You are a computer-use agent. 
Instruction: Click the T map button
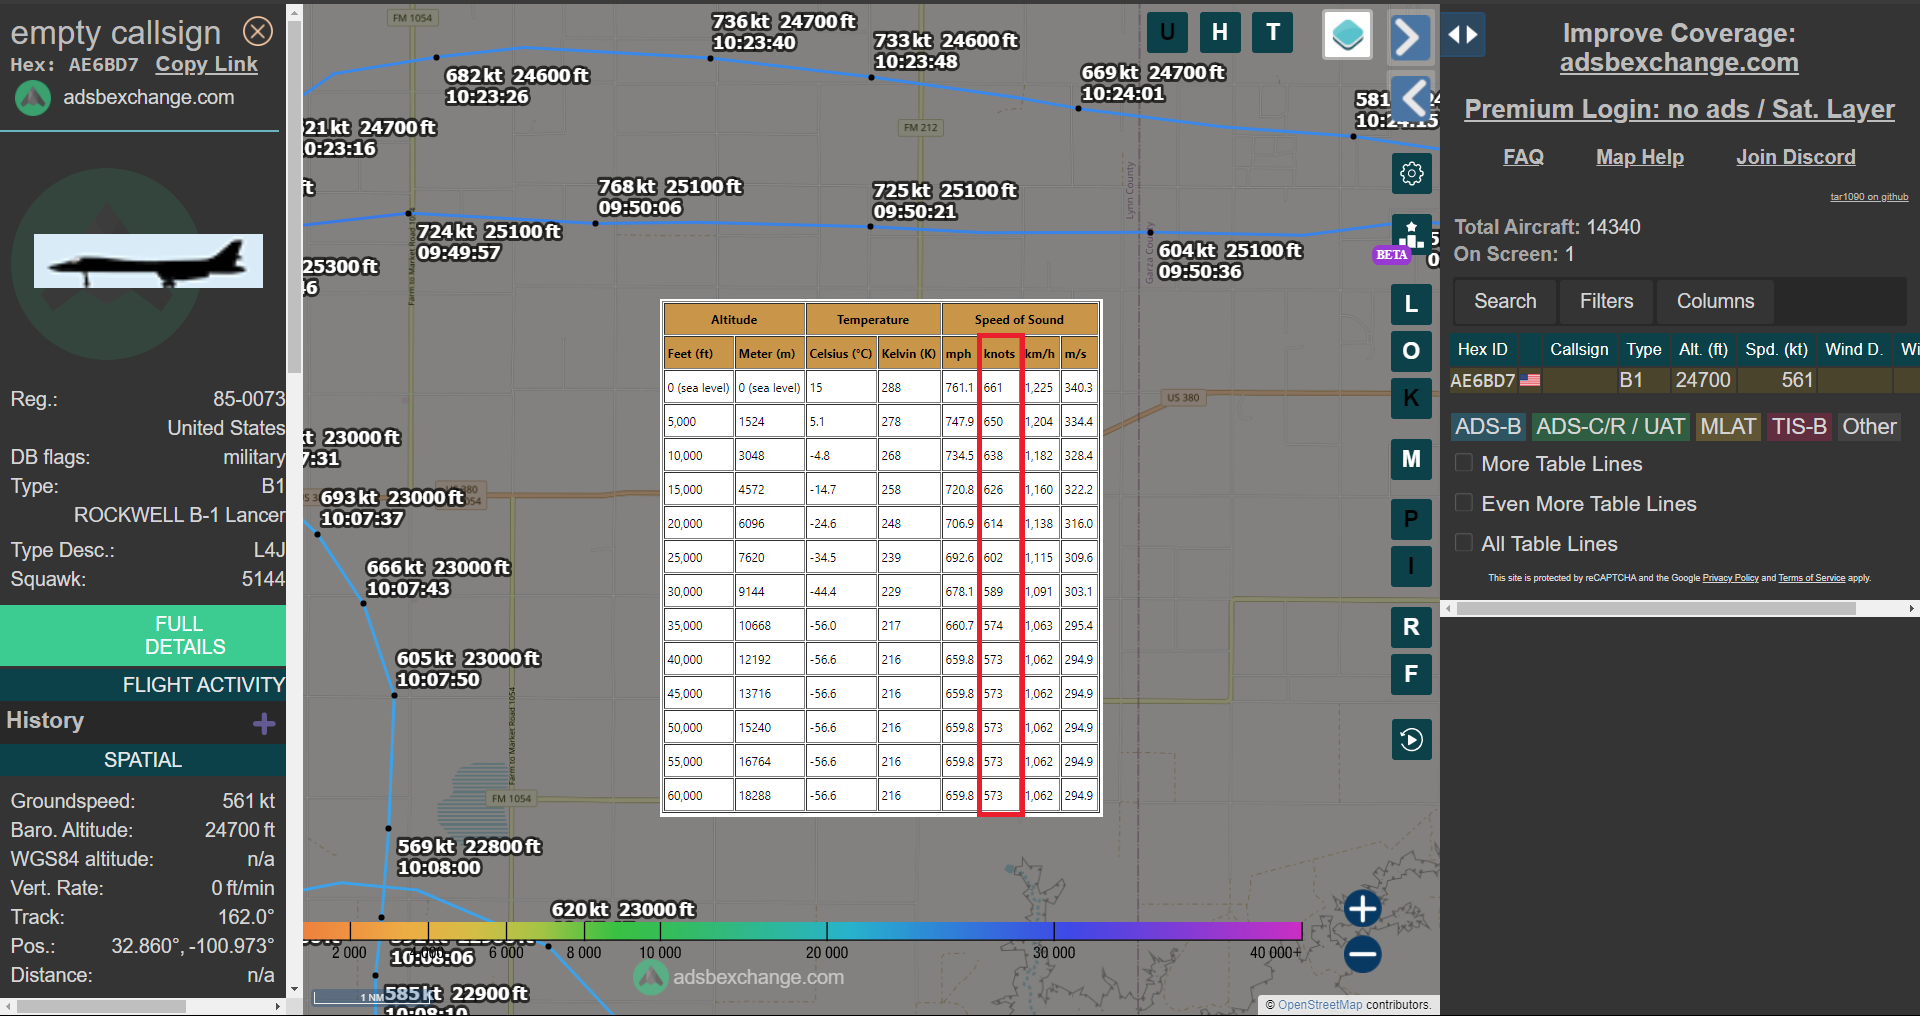[x=1273, y=32]
